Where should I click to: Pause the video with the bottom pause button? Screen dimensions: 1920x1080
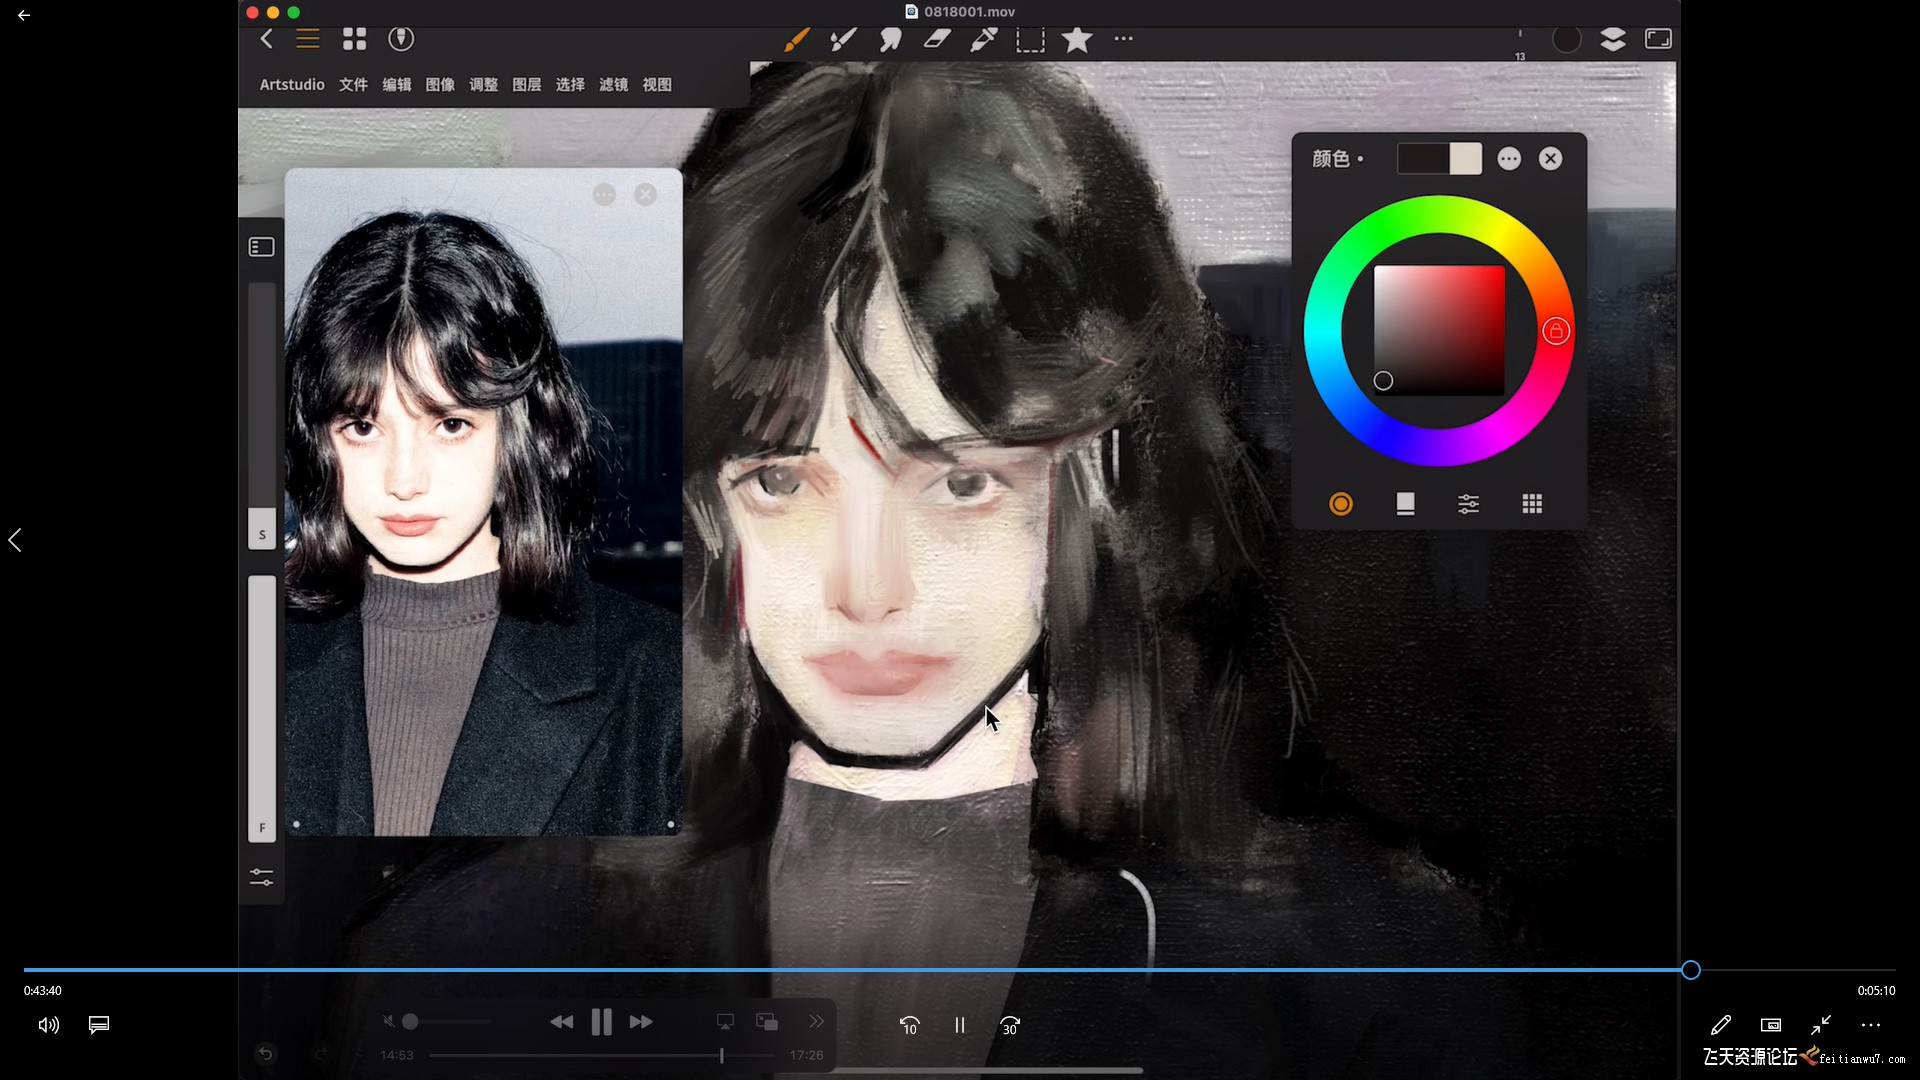point(960,1025)
